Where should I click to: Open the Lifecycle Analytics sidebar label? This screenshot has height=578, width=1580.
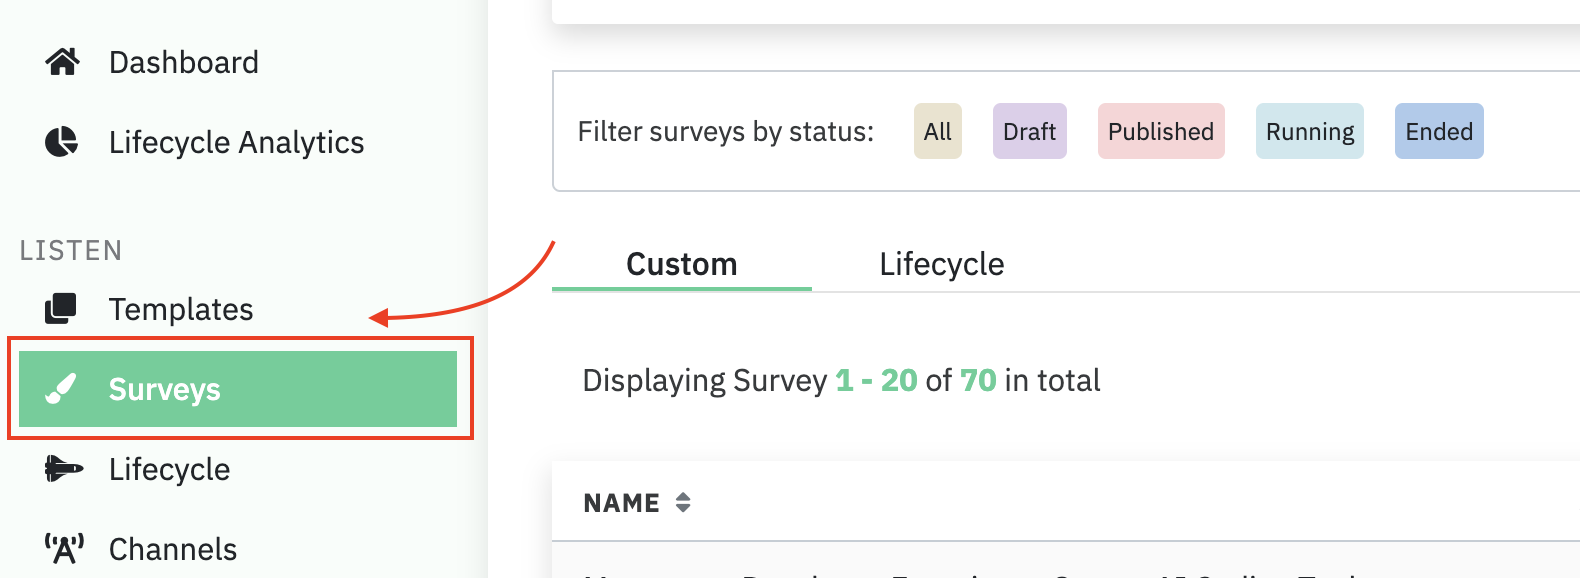point(236,142)
